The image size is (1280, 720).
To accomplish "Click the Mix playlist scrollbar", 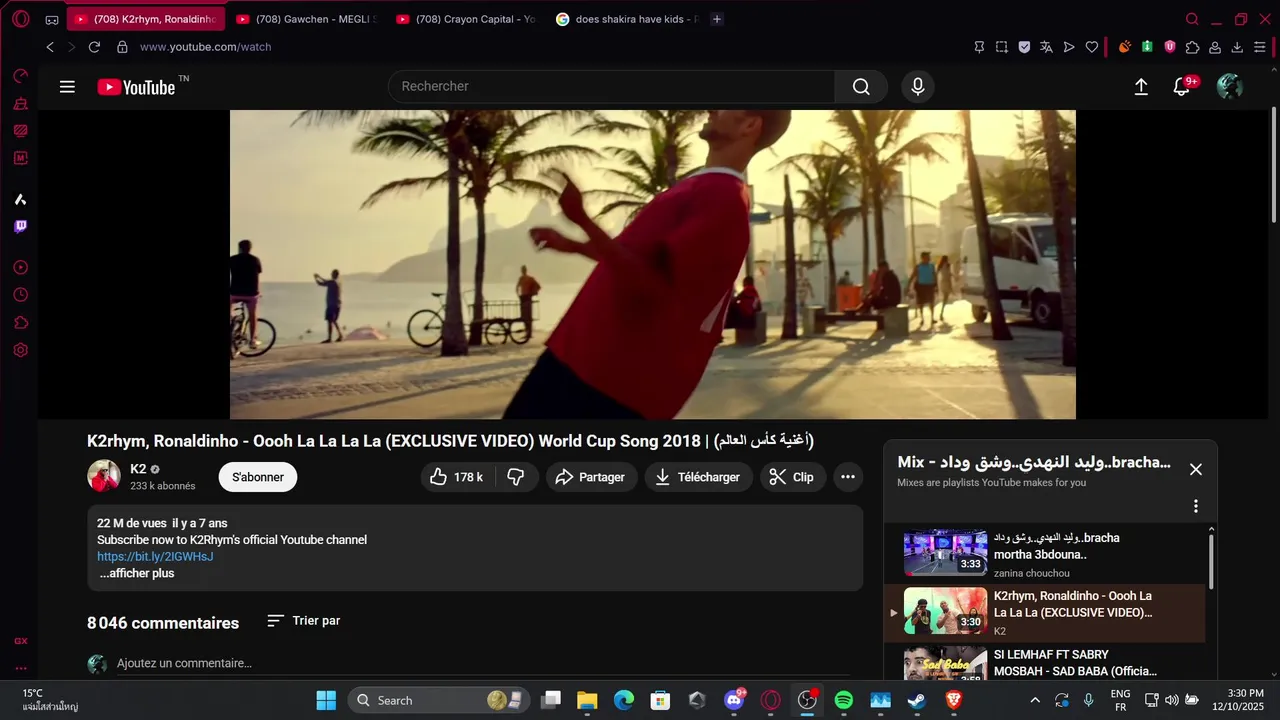I will tap(1211, 560).
